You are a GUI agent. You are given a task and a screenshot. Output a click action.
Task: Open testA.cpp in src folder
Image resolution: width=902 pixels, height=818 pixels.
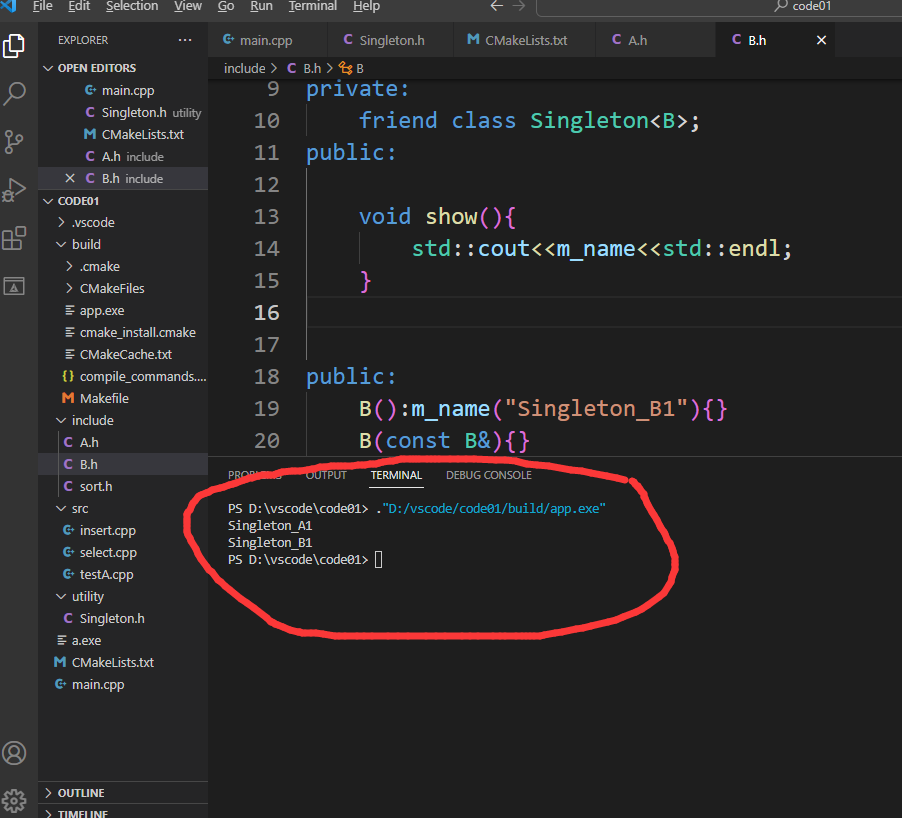(123, 575)
